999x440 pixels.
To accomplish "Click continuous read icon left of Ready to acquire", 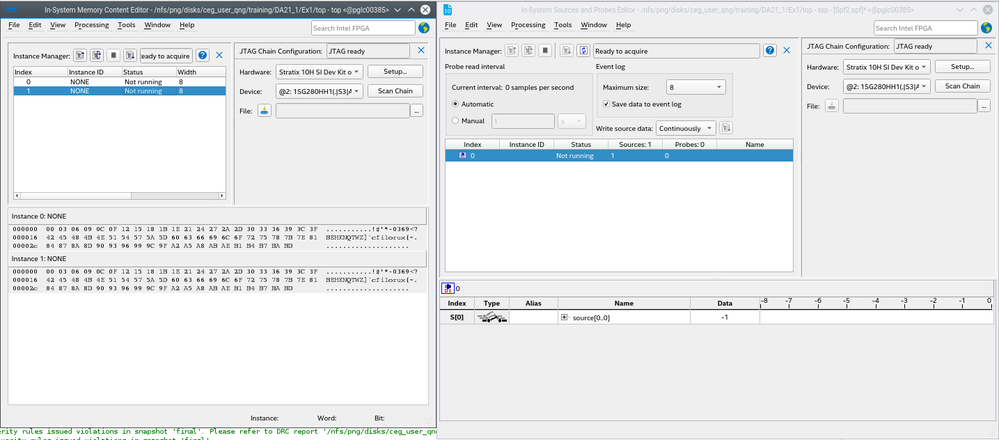I will (x=583, y=49).
